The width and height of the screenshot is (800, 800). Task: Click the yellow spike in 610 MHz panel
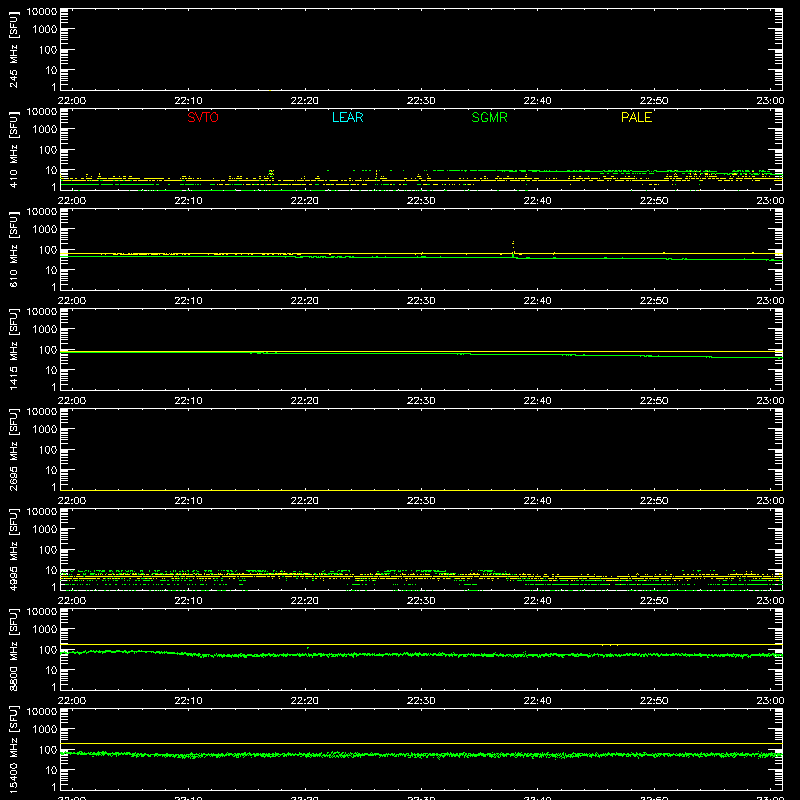[513, 247]
